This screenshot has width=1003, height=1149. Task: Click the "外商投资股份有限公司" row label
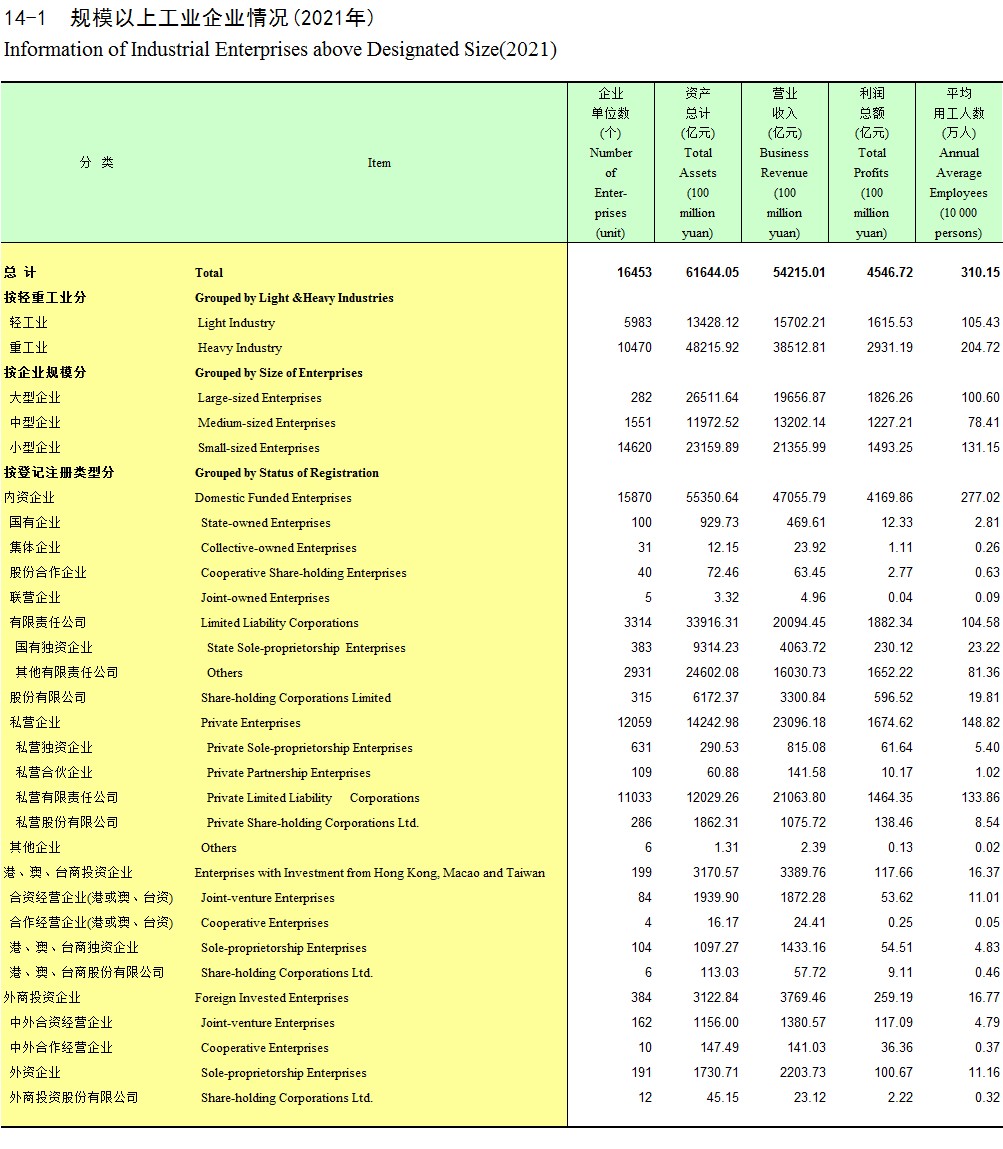pos(73,1097)
